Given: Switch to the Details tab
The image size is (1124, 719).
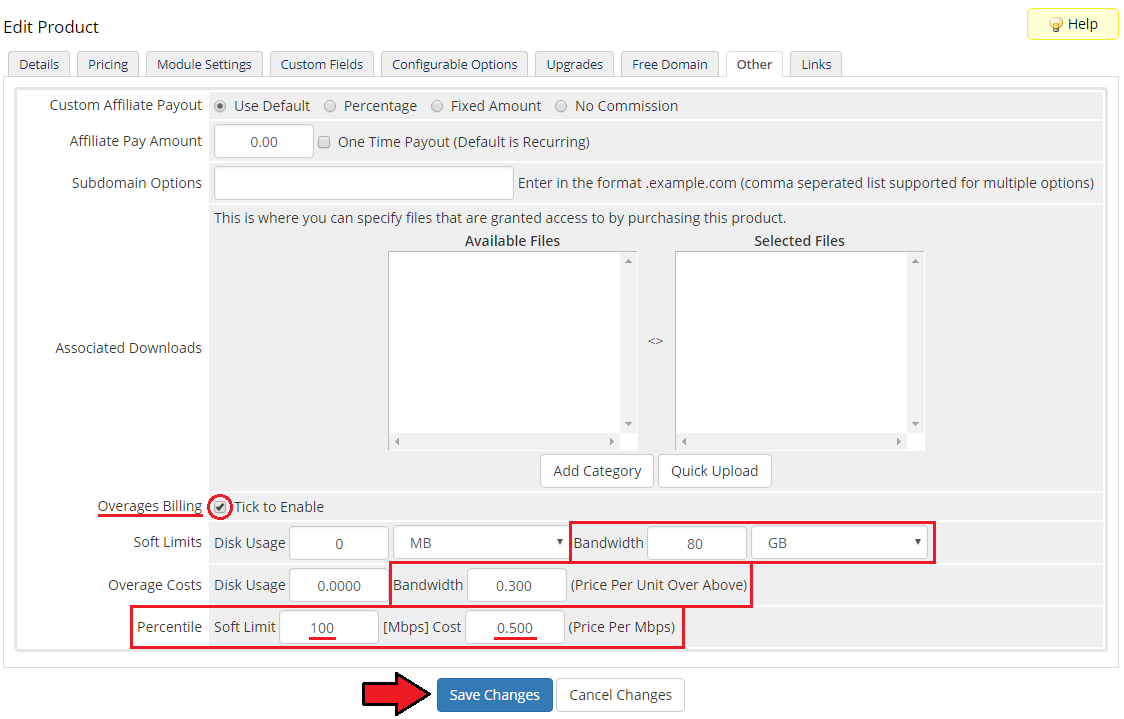Looking at the screenshot, I should [39, 65].
